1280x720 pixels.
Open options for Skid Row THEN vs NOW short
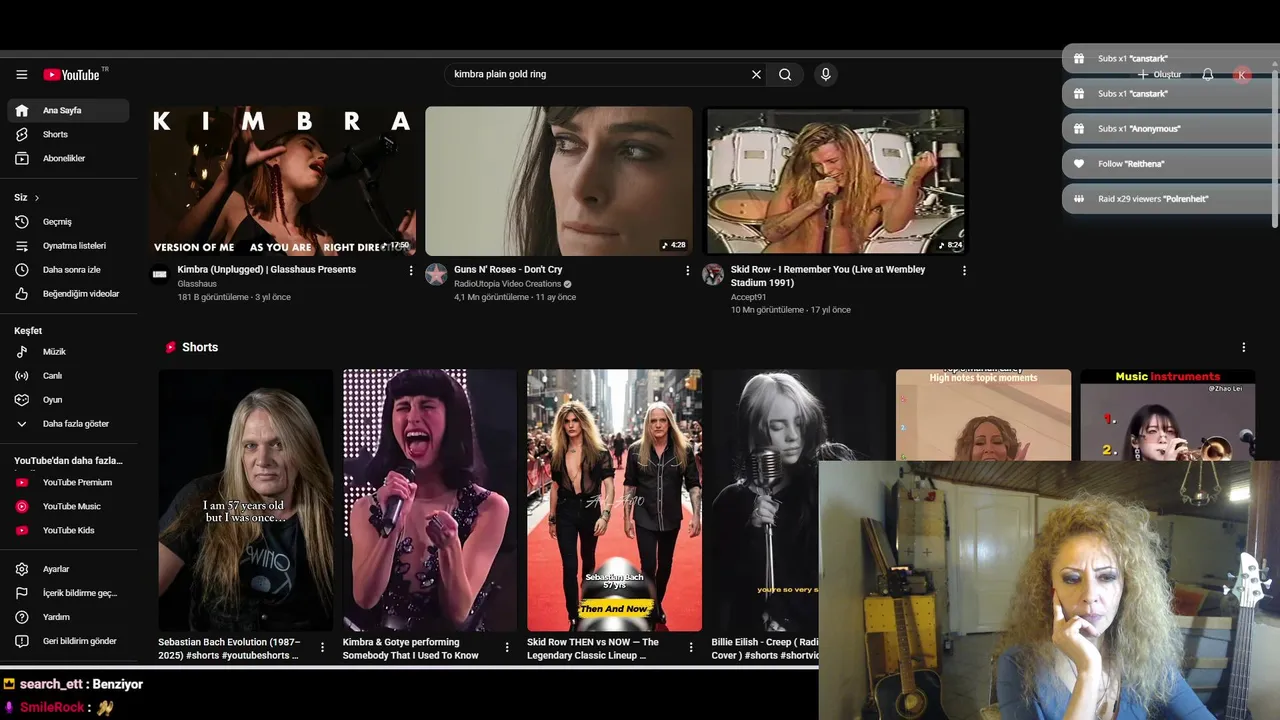click(x=691, y=648)
